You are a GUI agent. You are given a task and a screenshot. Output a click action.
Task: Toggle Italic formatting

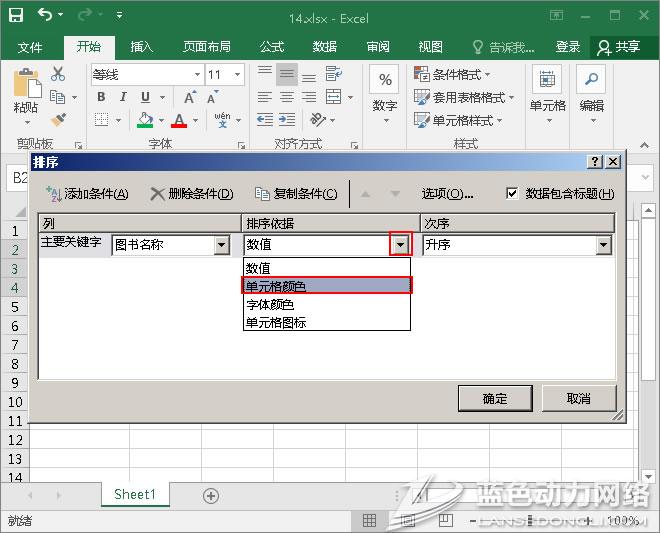point(123,97)
